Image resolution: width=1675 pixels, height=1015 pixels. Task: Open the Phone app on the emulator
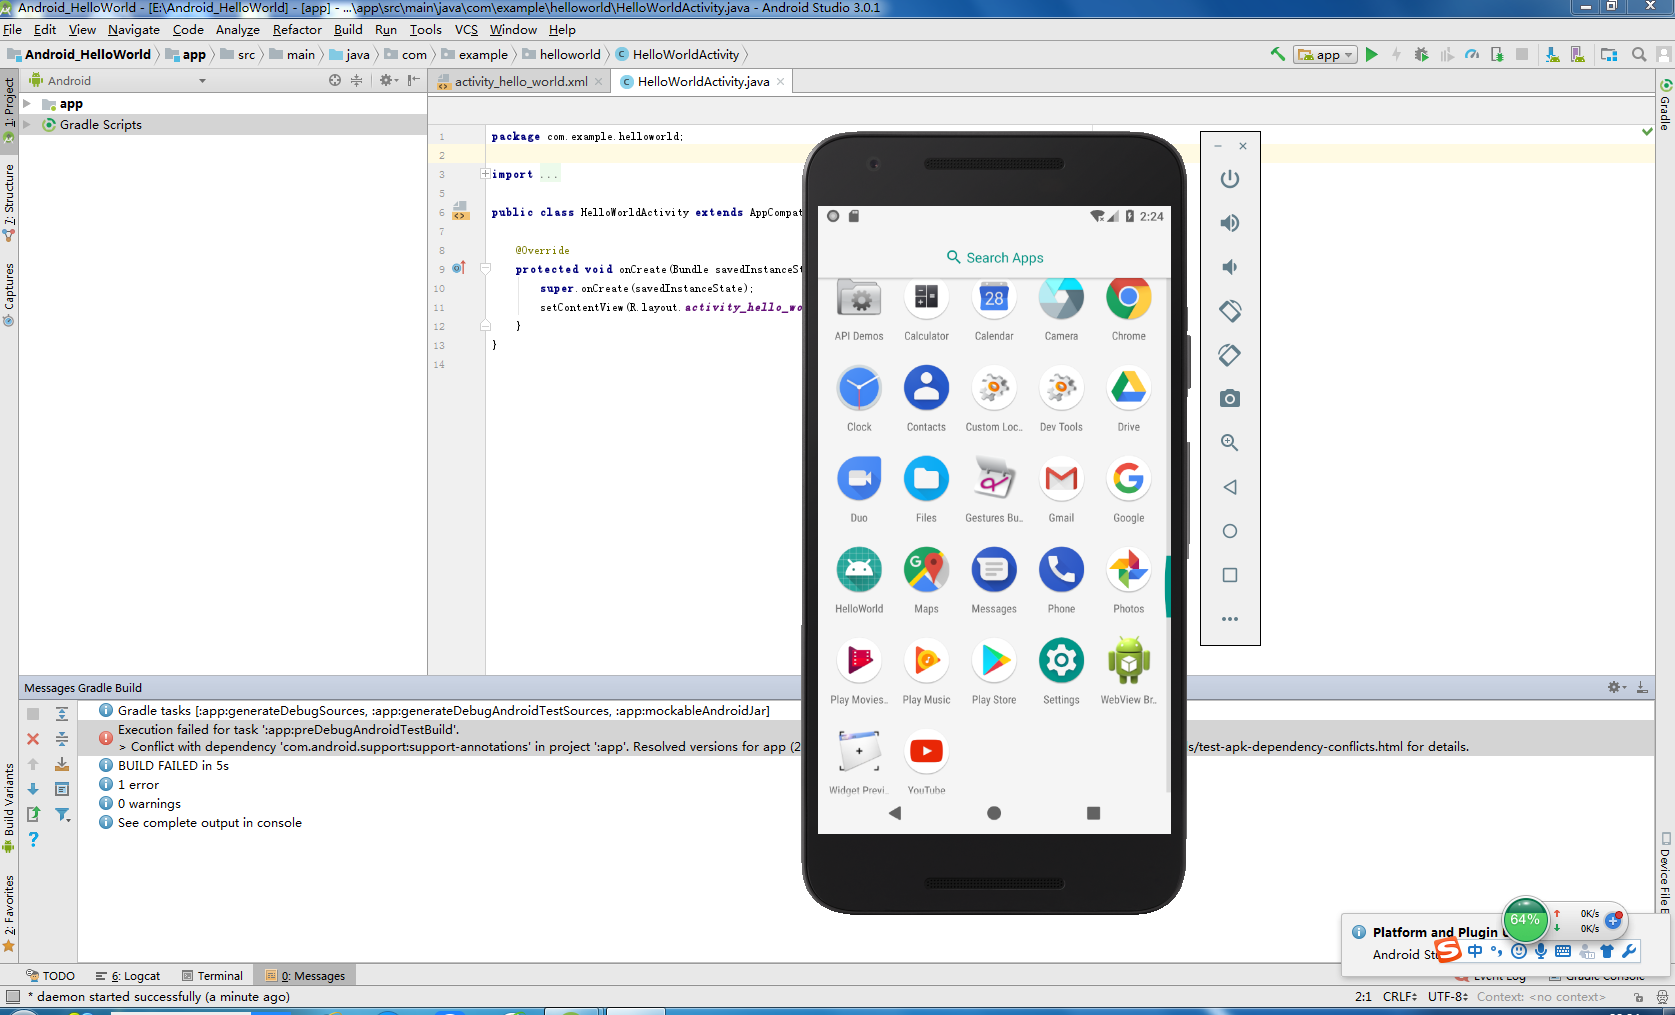(x=1061, y=580)
